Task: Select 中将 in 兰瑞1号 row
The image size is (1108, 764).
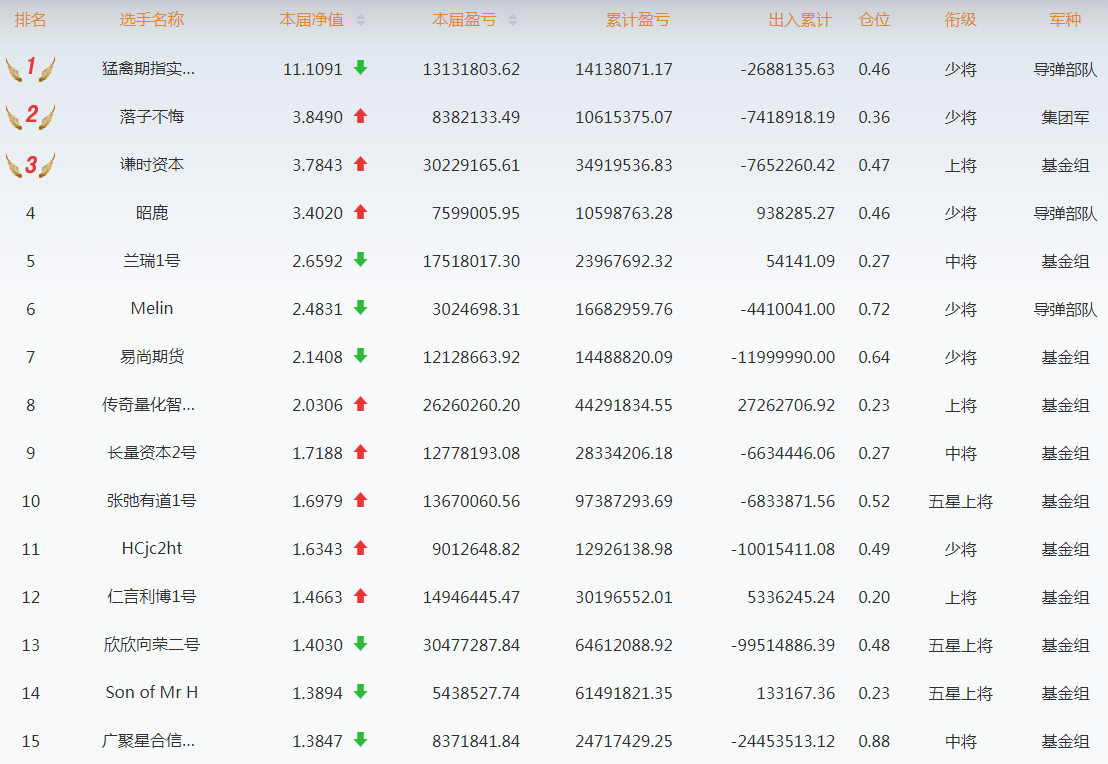Action: coord(960,261)
